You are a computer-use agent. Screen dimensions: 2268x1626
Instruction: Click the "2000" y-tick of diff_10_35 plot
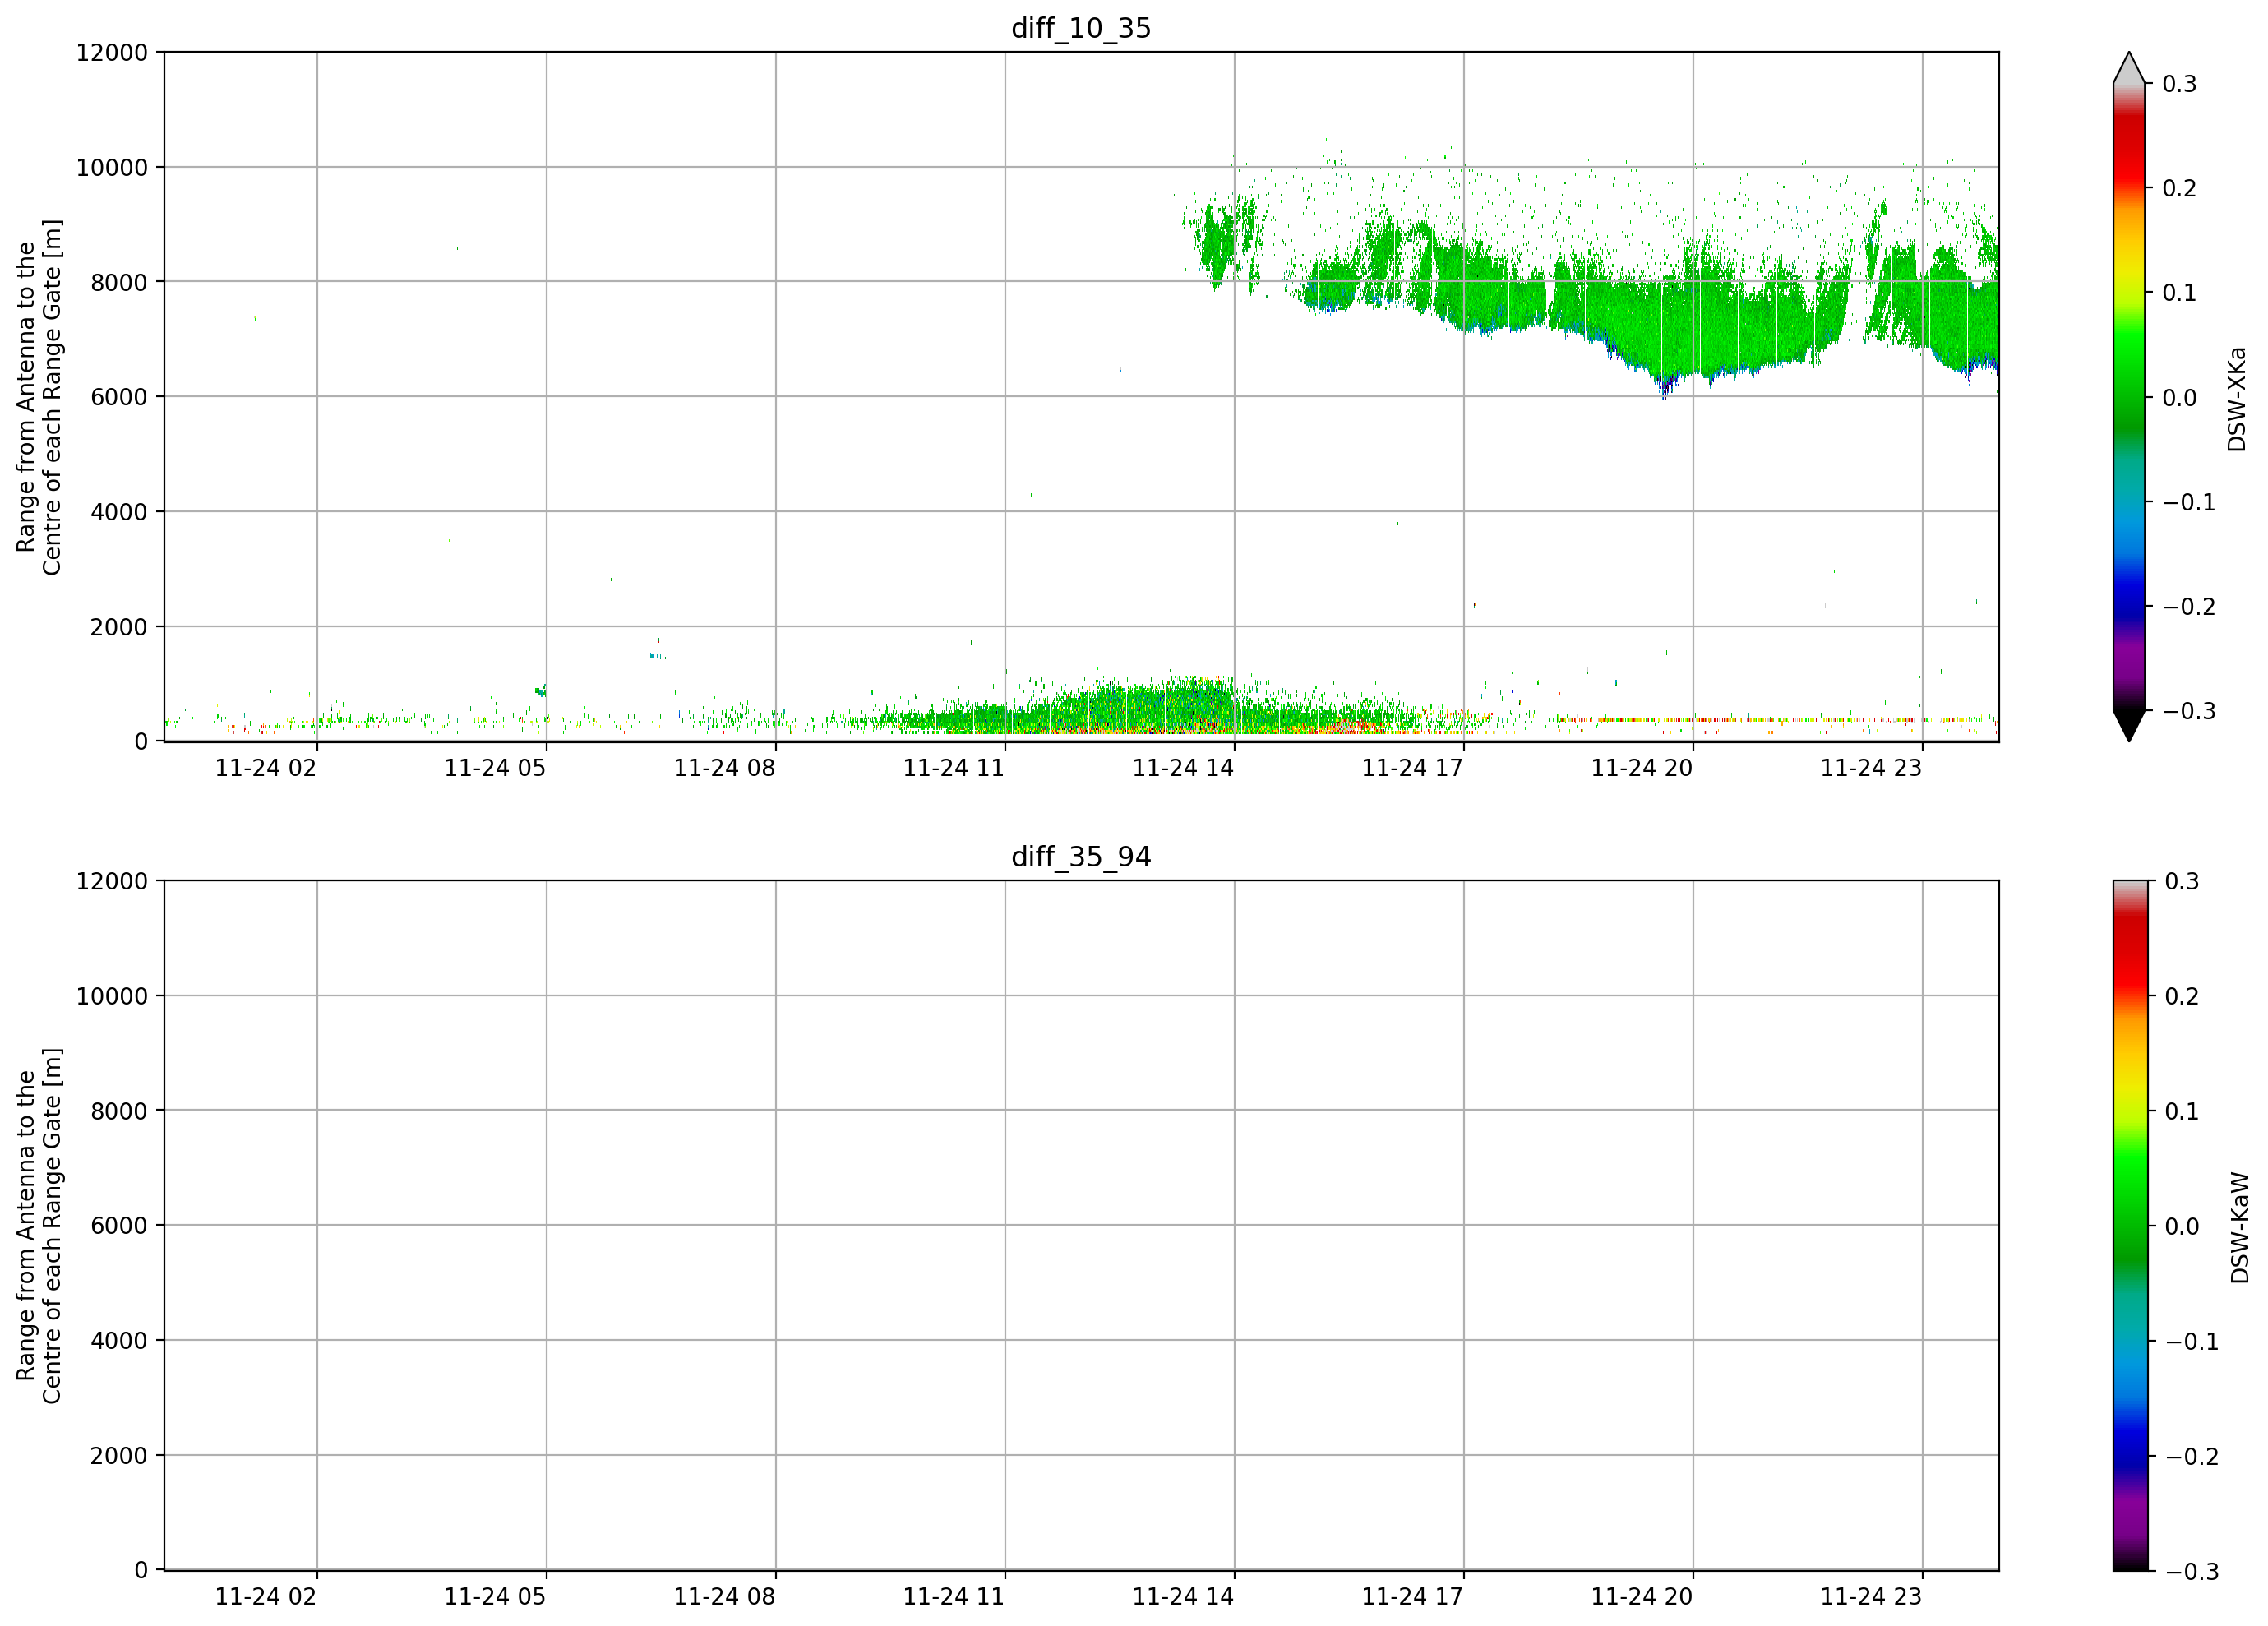[119, 627]
